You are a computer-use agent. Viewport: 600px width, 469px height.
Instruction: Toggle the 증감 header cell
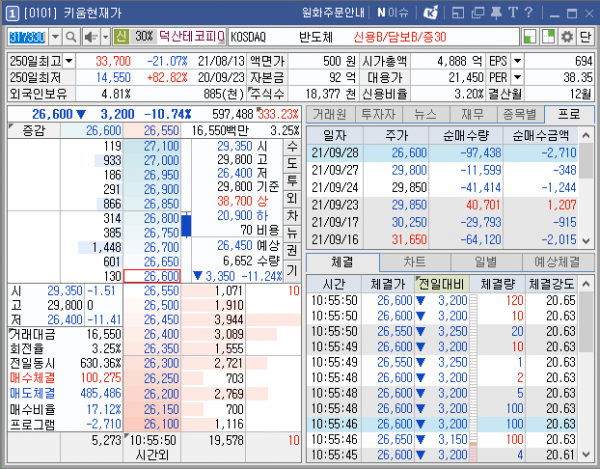click(x=34, y=131)
